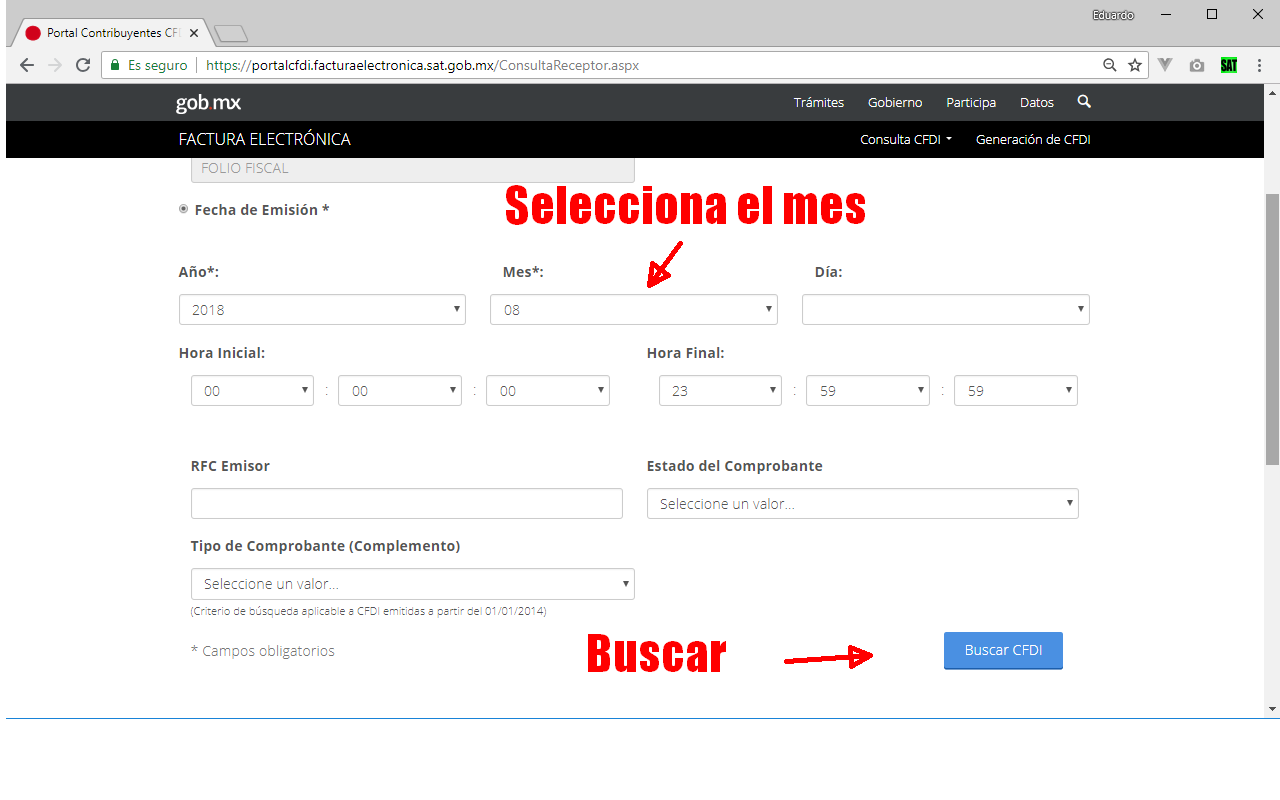
Task: Click the grey V extension icon
Action: [1165, 65]
